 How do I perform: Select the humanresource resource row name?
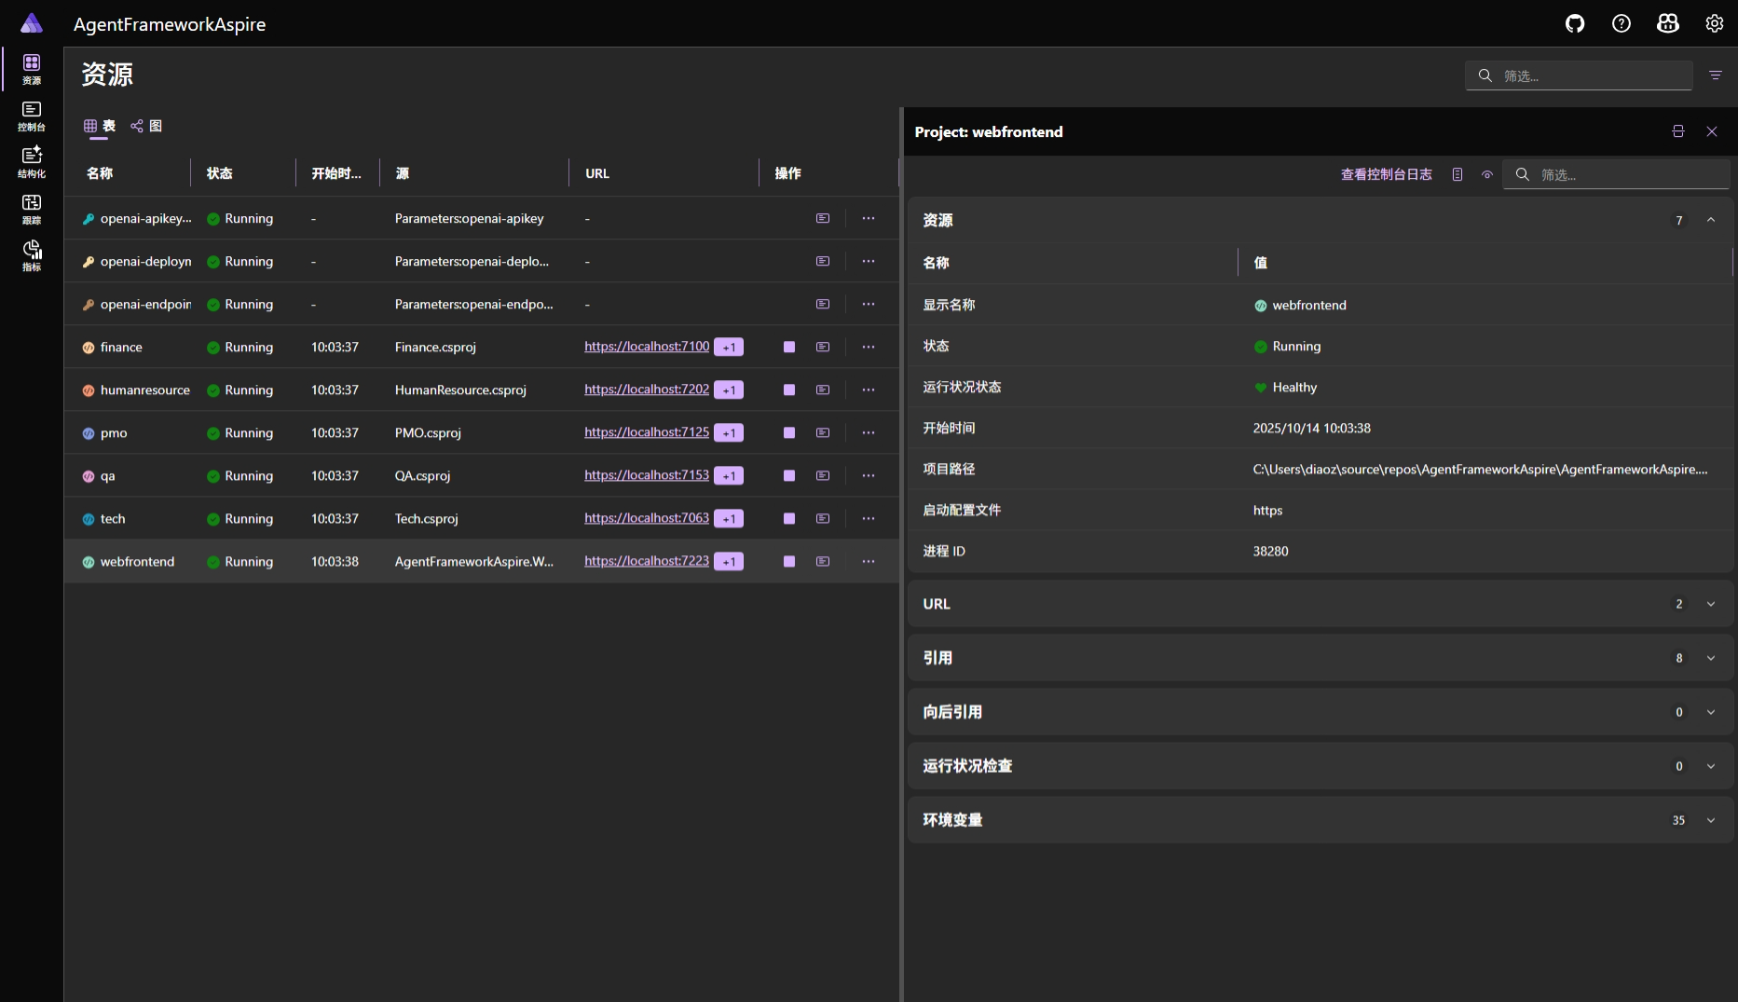[145, 390]
